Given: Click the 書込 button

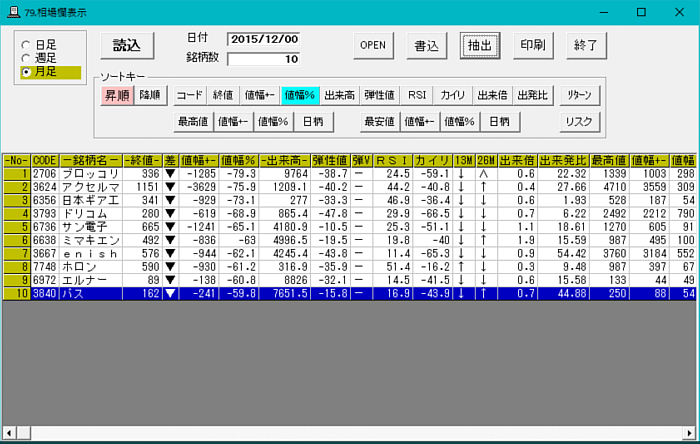Looking at the screenshot, I should 426,46.
